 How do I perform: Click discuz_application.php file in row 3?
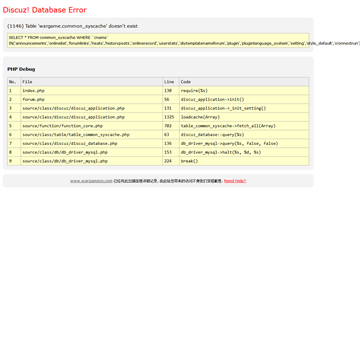[92, 108]
